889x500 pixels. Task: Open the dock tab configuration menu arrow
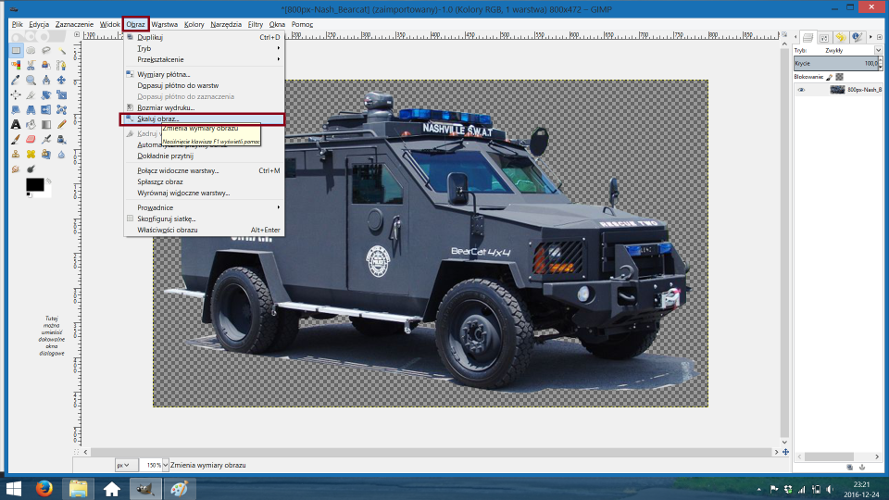pyautogui.click(x=879, y=37)
